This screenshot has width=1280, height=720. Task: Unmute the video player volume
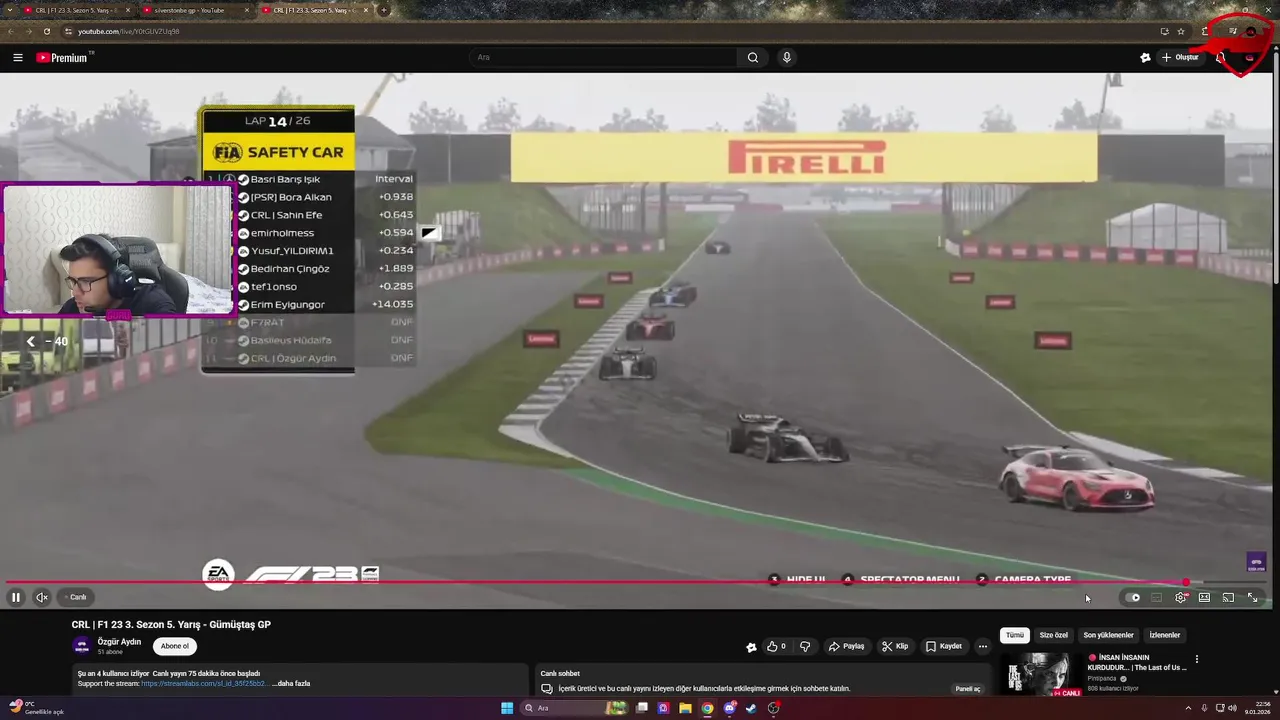[x=42, y=597]
